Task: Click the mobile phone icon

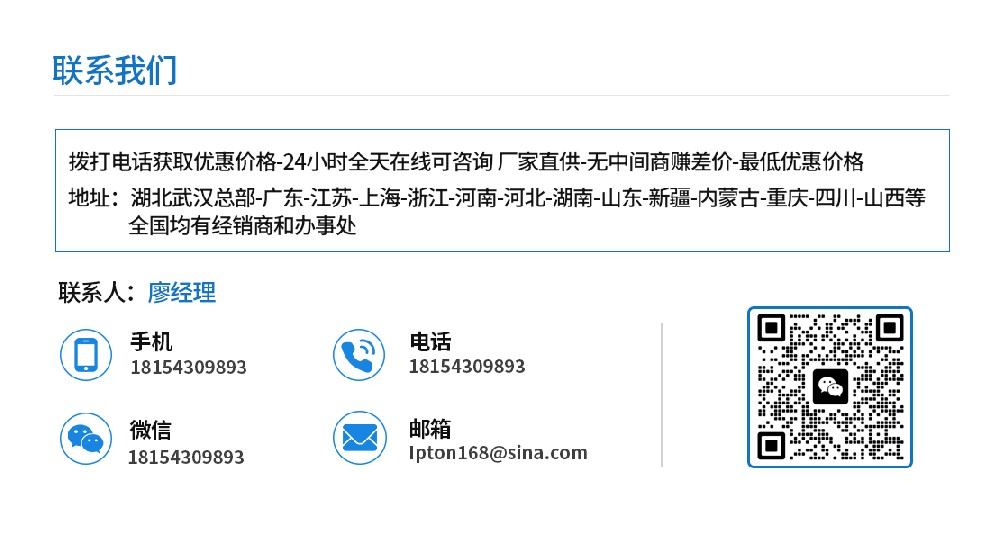Action: tap(86, 355)
